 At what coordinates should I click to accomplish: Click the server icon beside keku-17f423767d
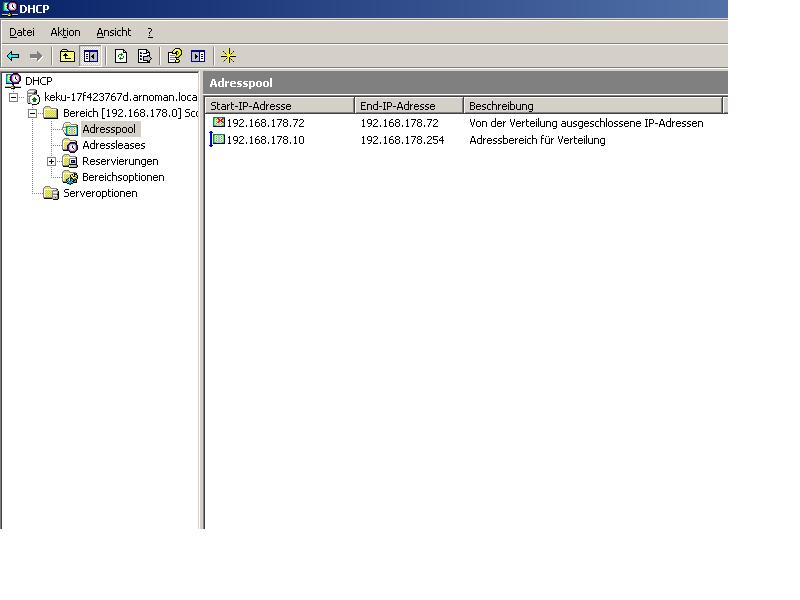tap(34, 97)
